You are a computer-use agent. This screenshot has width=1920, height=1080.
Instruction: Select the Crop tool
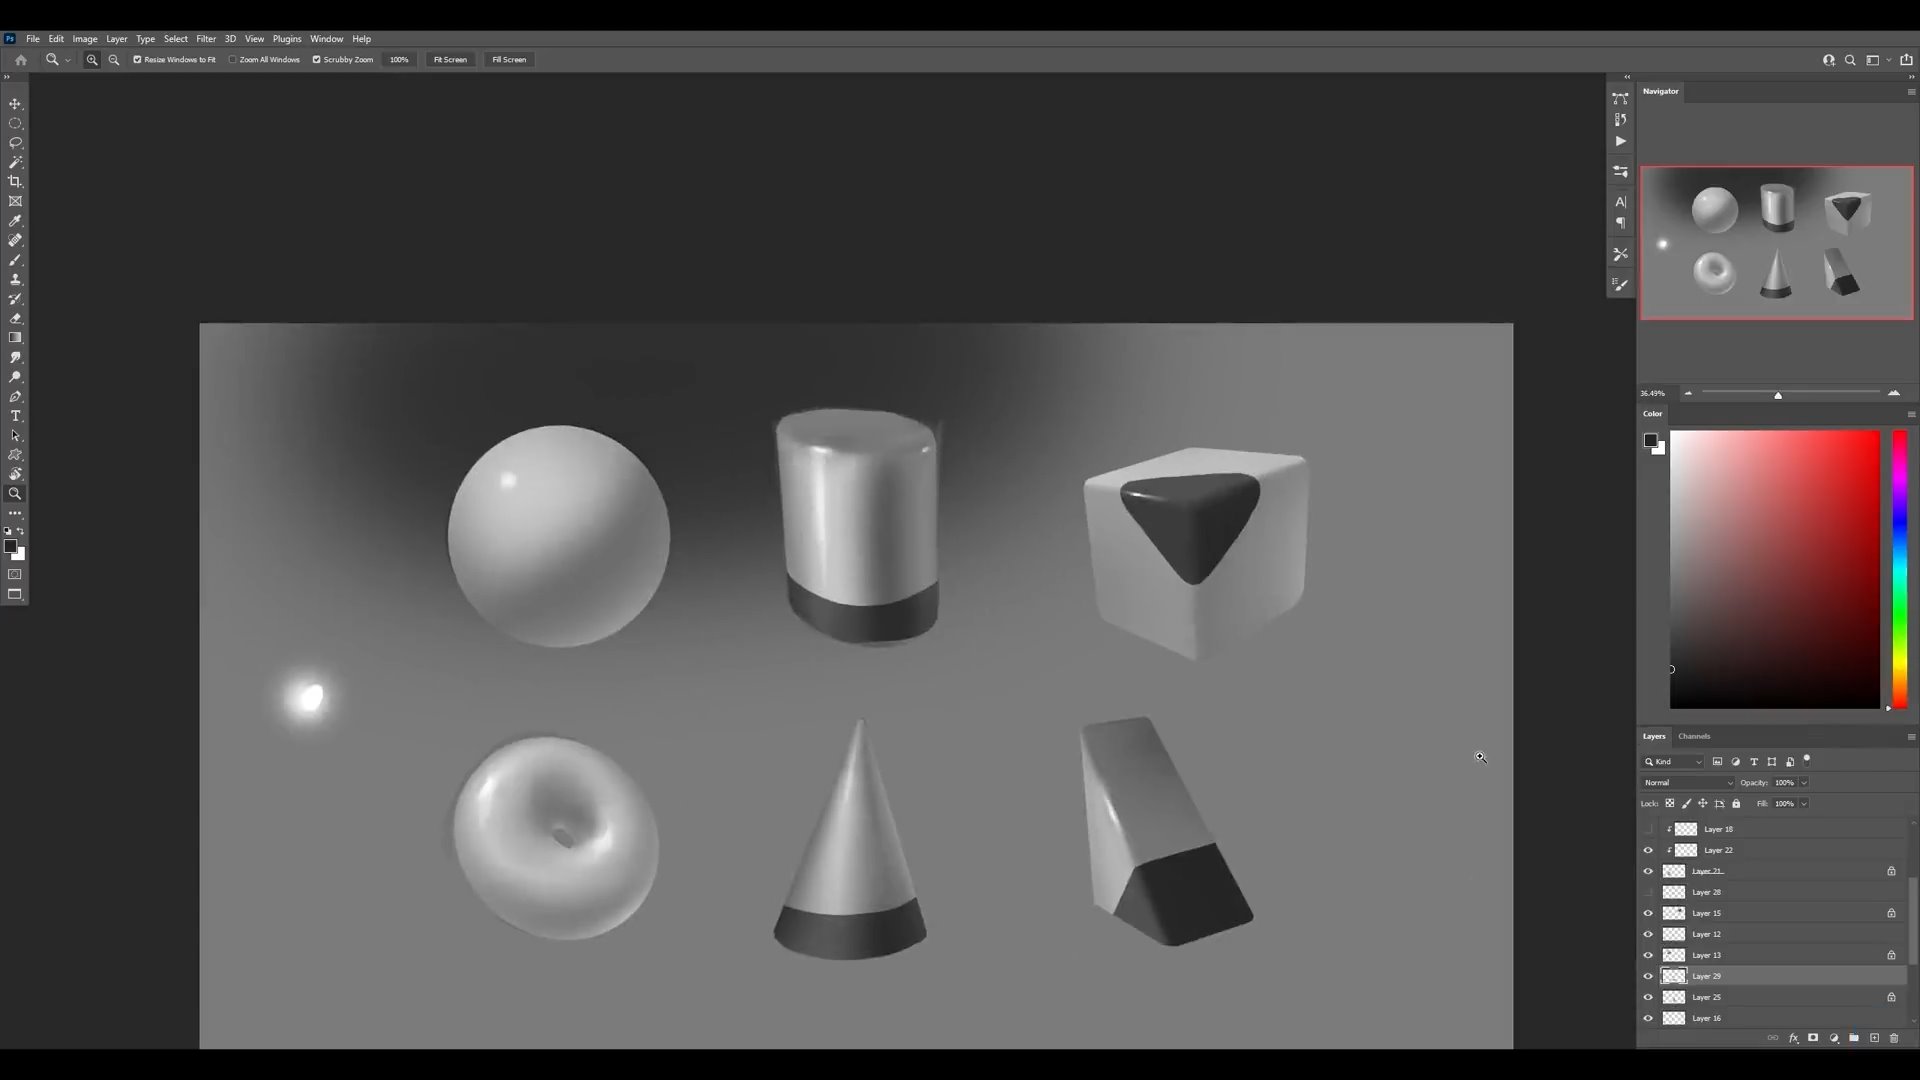coord(15,182)
